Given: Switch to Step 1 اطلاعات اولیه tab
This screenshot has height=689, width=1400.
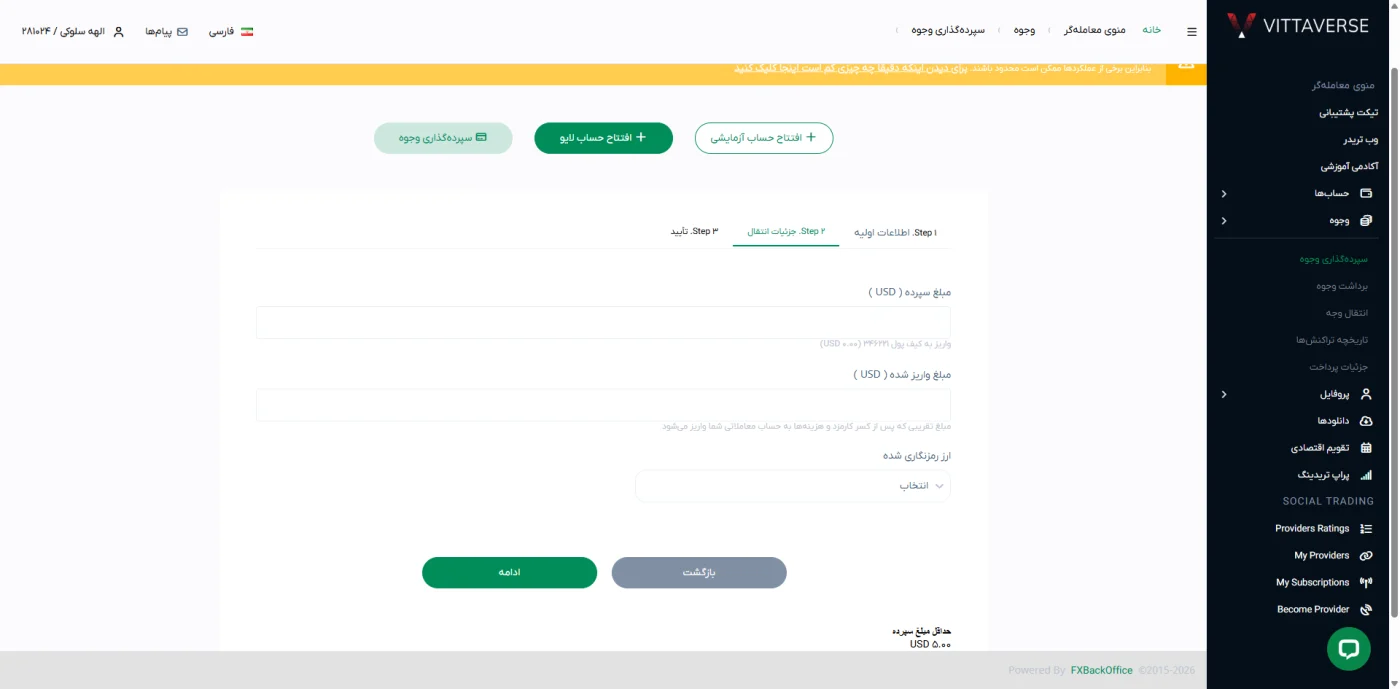Looking at the screenshot, I should point(895,232).
